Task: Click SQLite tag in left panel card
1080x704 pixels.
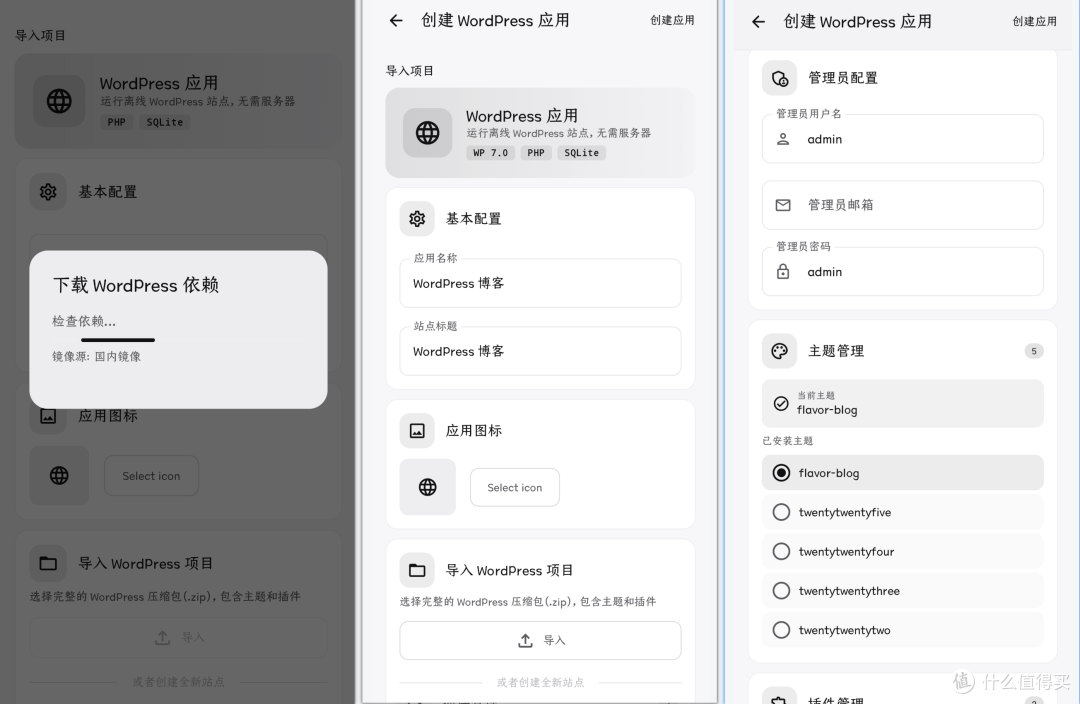Action: 165,123
